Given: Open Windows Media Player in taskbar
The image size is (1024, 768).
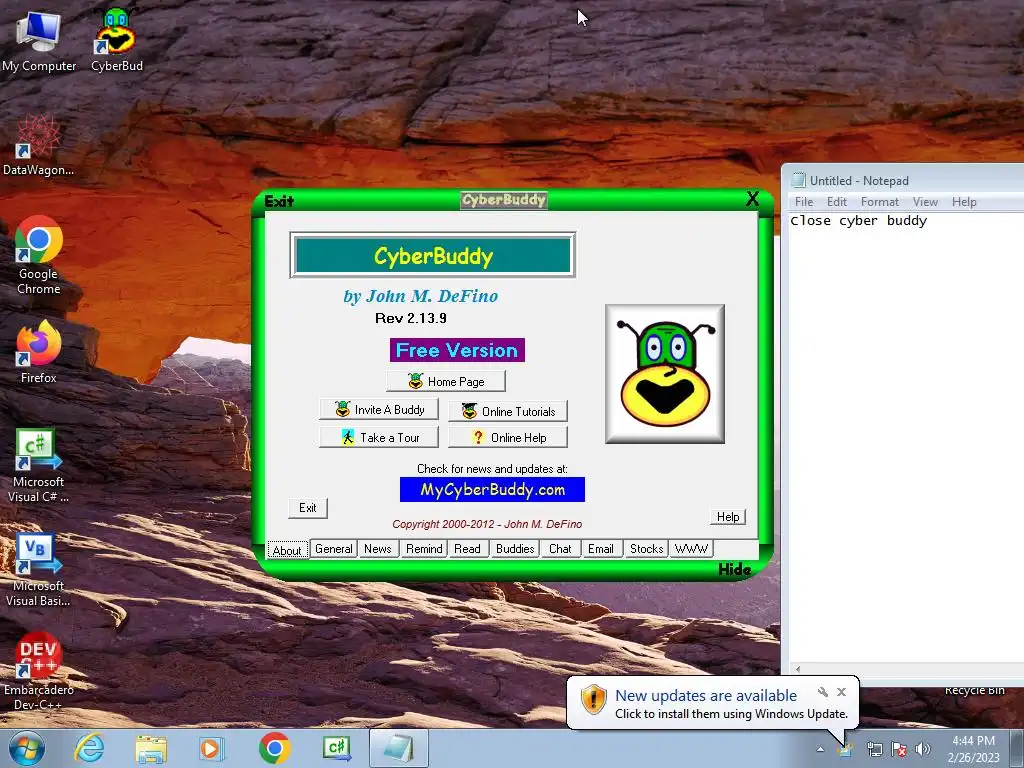Looking at the screenshot, I should click(x=211, y=748).
